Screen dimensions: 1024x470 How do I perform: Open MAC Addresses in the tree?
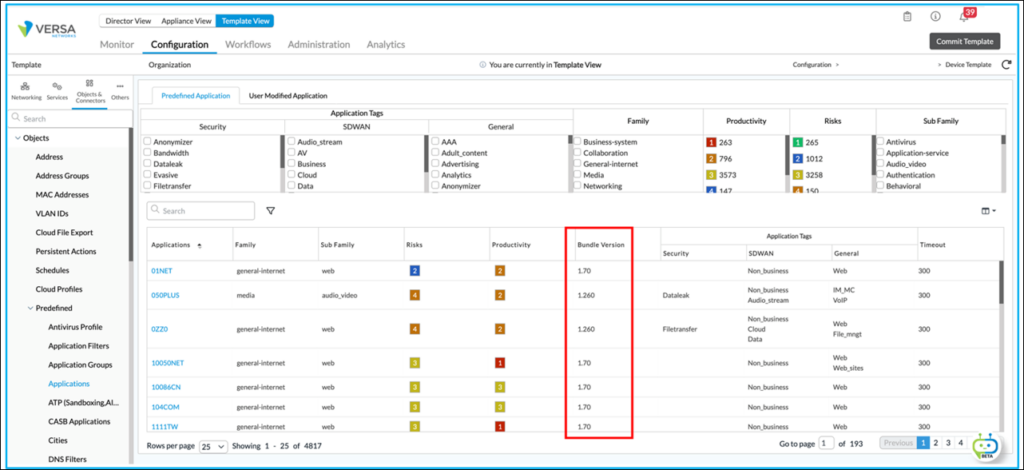tap(61, 195)
